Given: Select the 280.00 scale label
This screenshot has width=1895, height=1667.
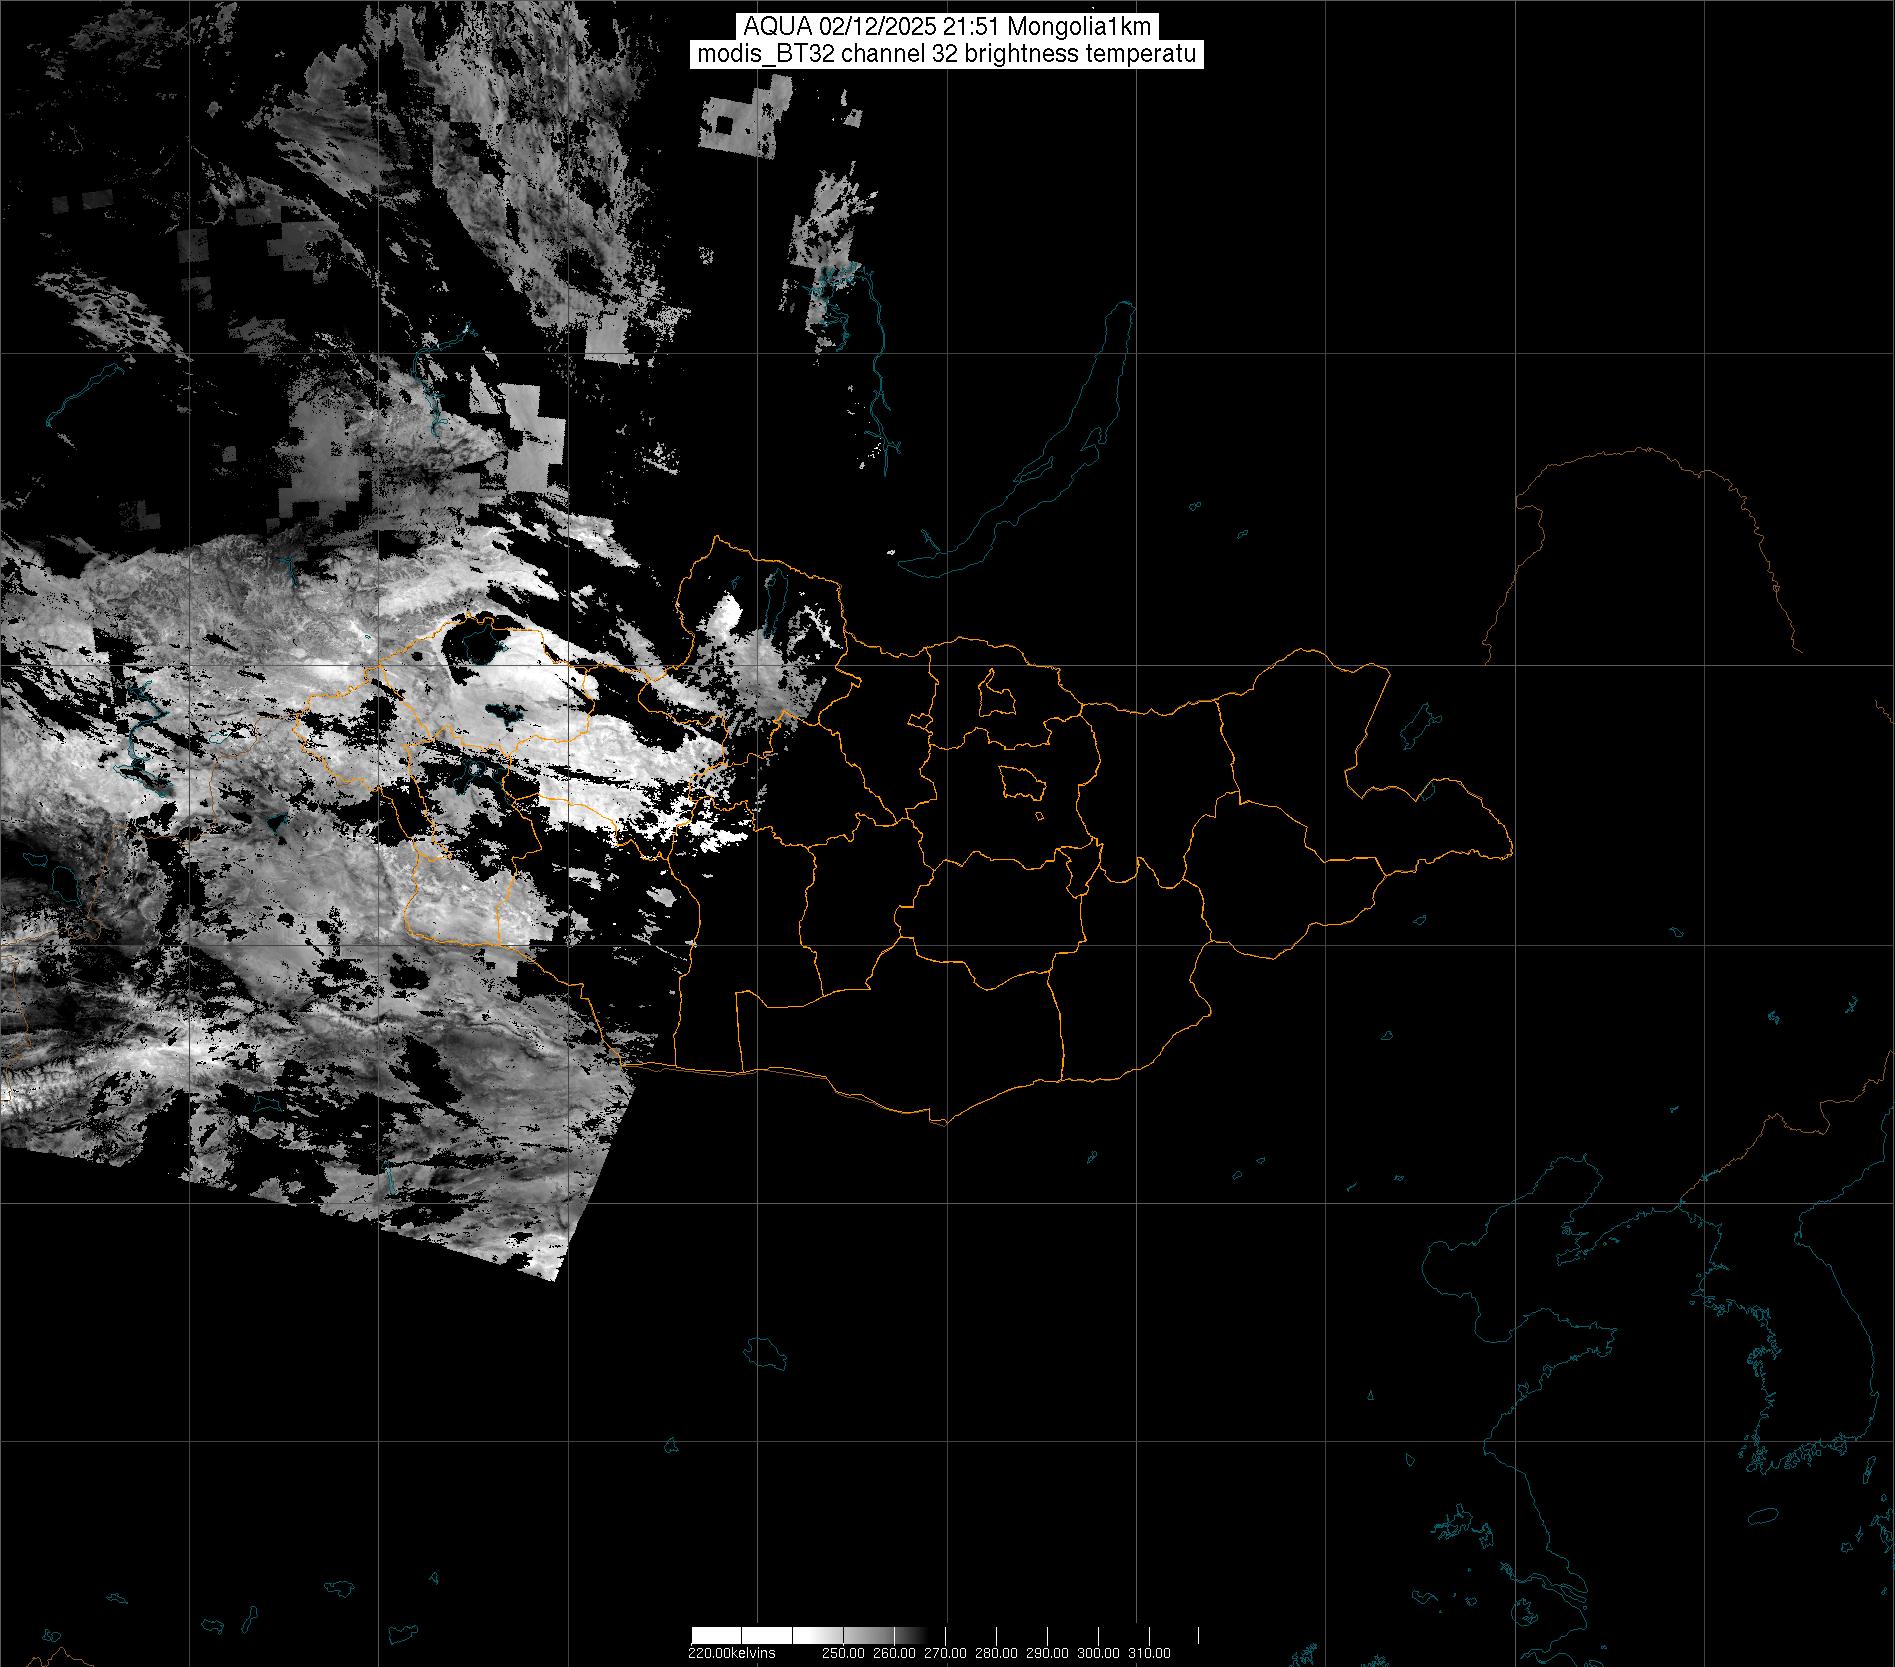Looking at the screenshot, I should click(997, 1653).
